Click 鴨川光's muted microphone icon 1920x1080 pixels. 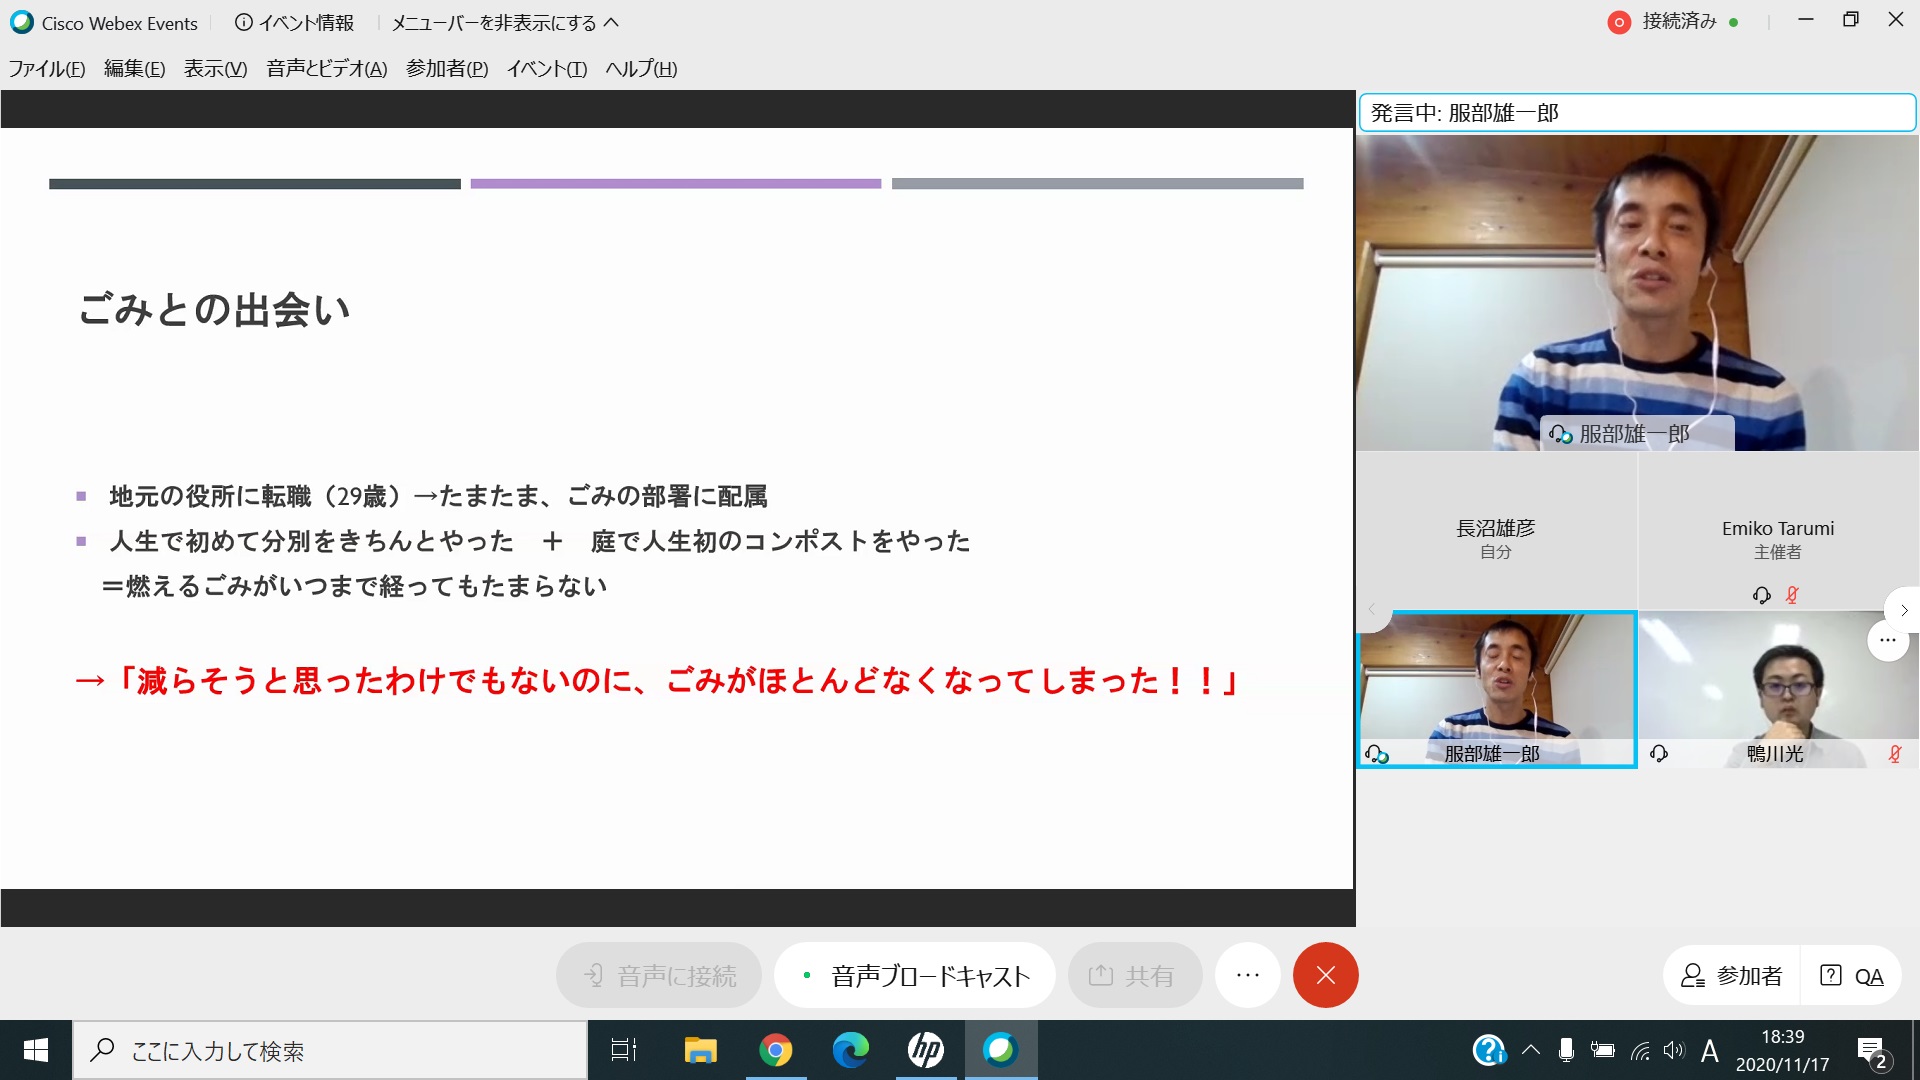[1894, 754]
